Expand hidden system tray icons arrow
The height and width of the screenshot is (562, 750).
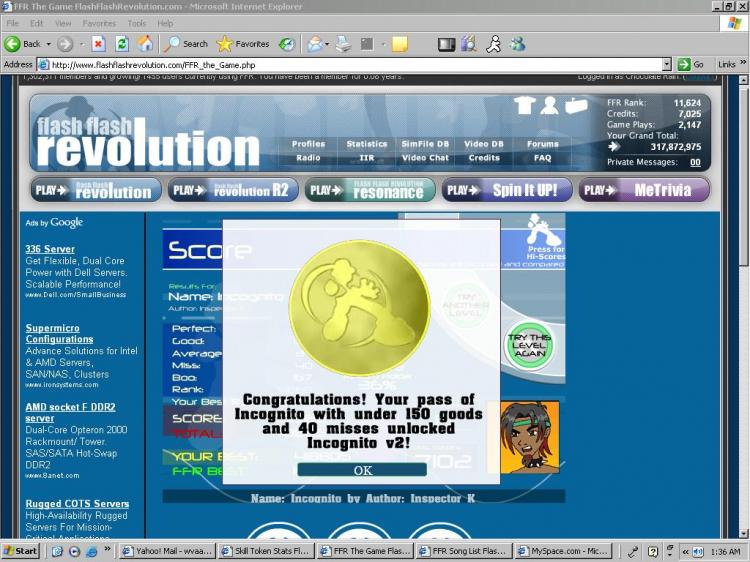[x=685, y=551]
